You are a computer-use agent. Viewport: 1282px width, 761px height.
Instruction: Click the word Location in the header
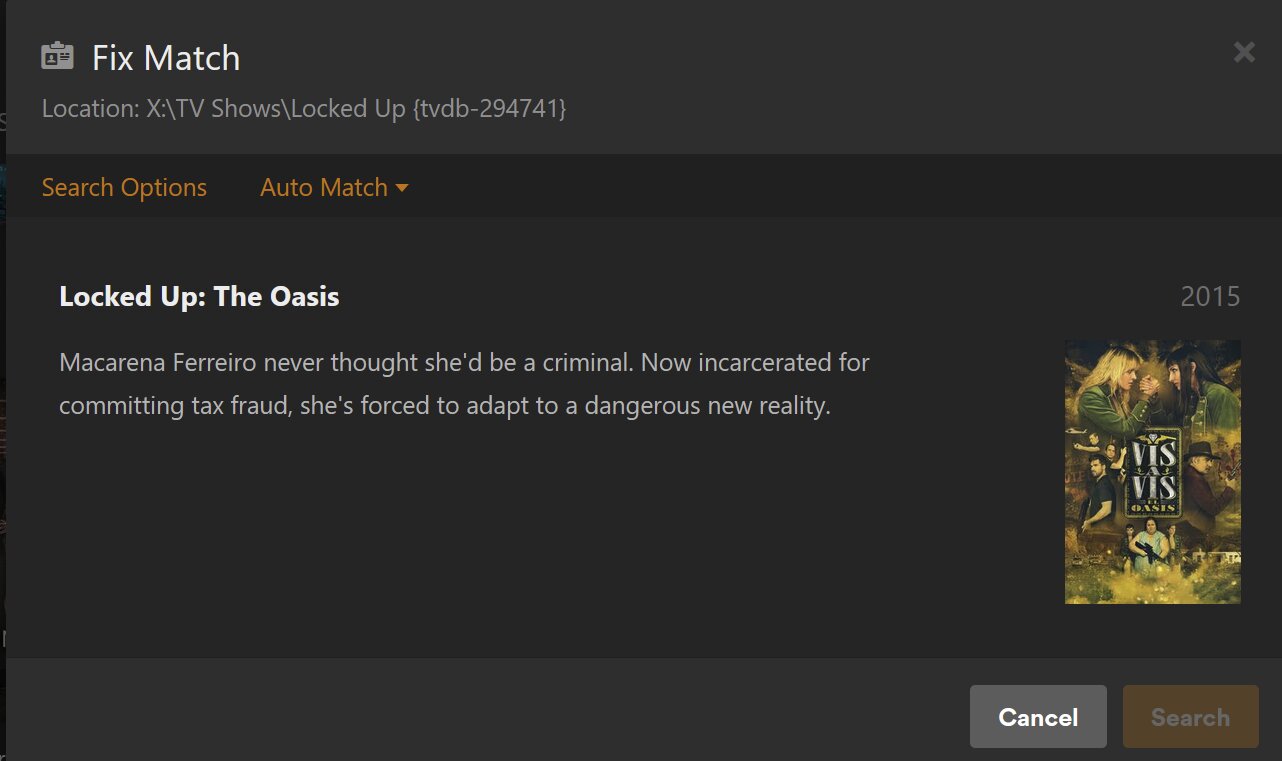pos(85,109)
